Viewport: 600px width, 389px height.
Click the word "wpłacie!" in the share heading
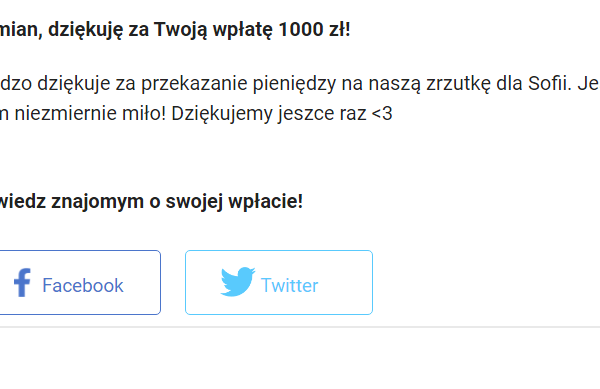point(266,202)
